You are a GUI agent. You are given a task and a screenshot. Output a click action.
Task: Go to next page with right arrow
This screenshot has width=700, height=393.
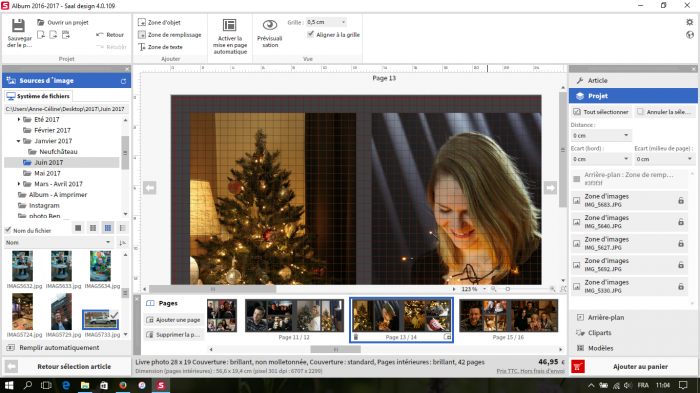(x=550, y=188)
